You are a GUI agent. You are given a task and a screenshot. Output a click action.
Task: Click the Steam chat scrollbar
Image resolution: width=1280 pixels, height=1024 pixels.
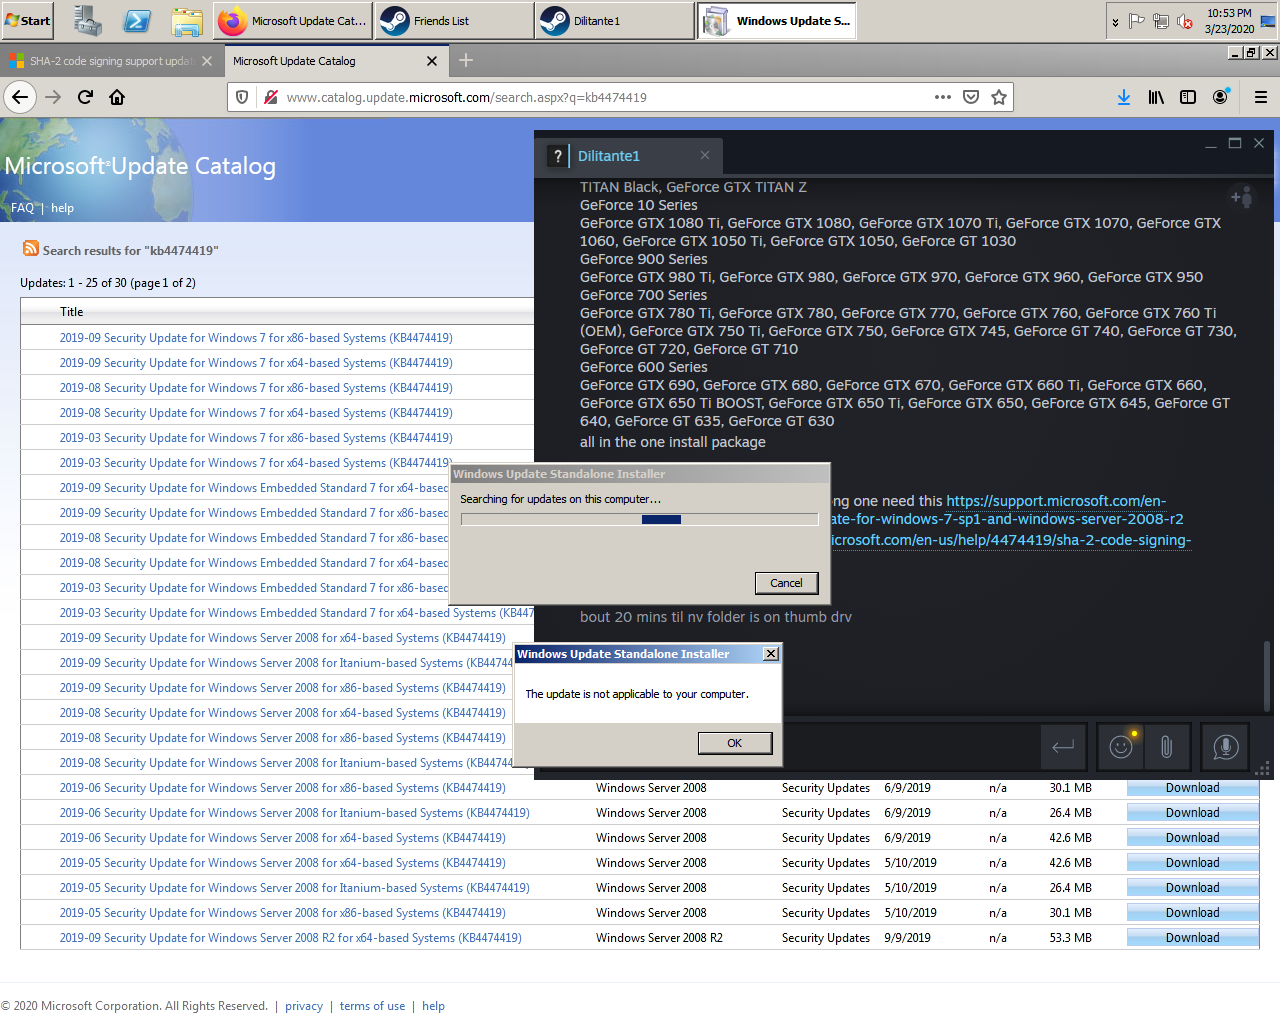click(x=1267, y=677)
